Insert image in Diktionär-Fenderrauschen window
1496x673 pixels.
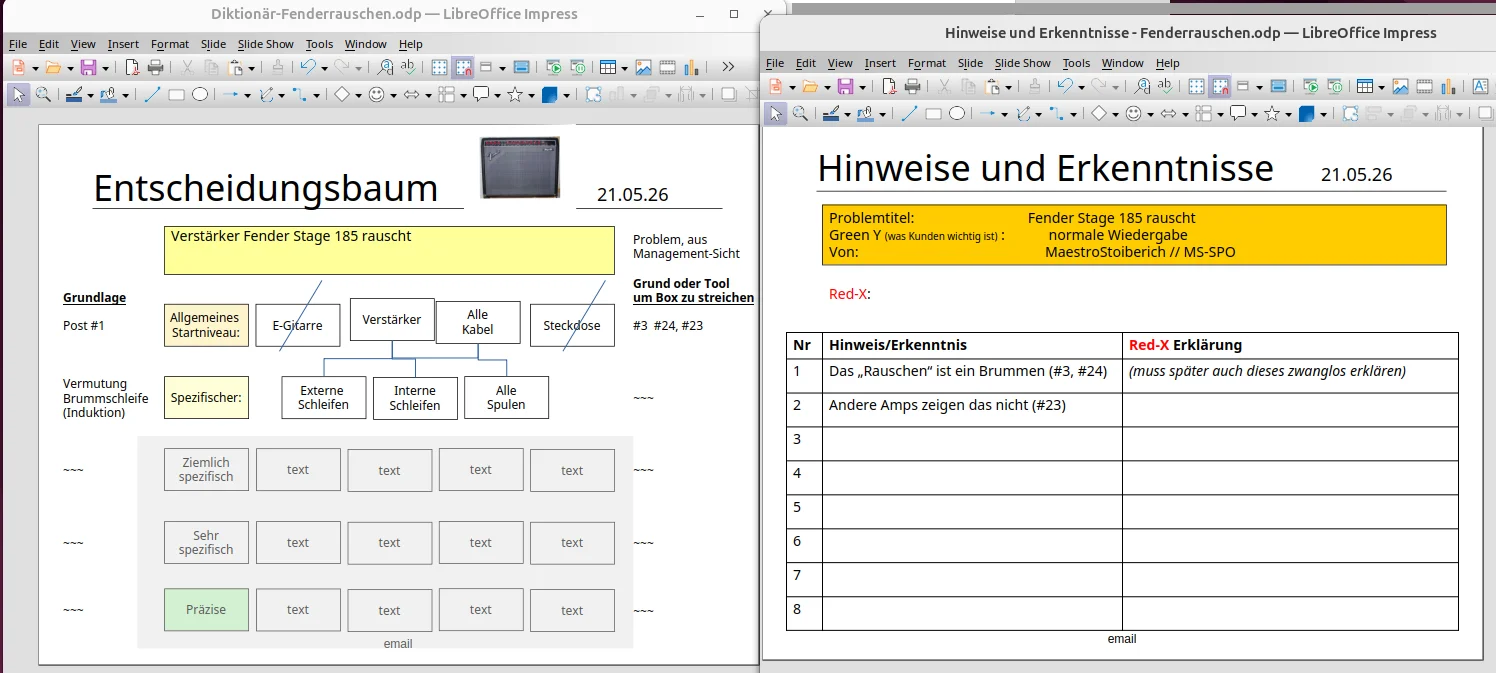pyautogui.click(x=643, y=68)
